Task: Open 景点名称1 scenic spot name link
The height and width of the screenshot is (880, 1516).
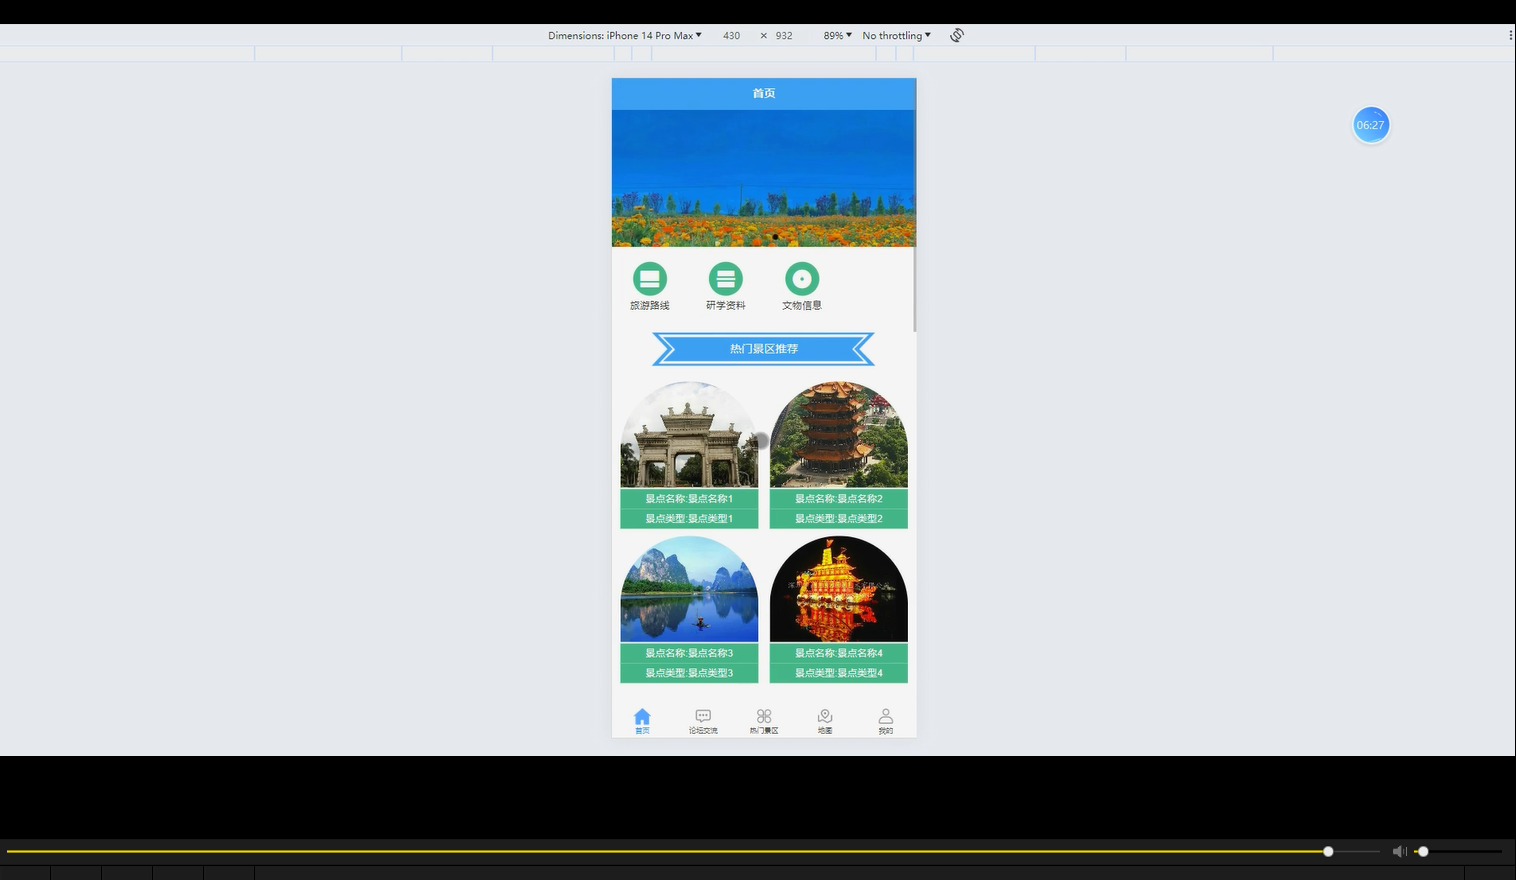Action: pyautogui.click(x=688, y=498)
